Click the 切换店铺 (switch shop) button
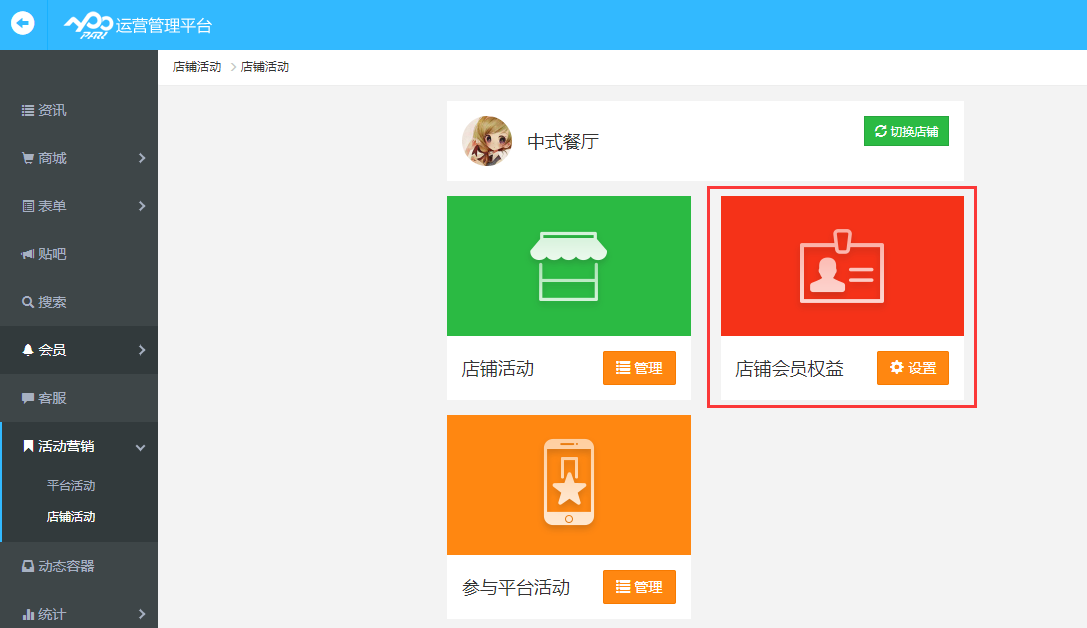This screenshot has width=1087, height=628. [x=906, y=130]
